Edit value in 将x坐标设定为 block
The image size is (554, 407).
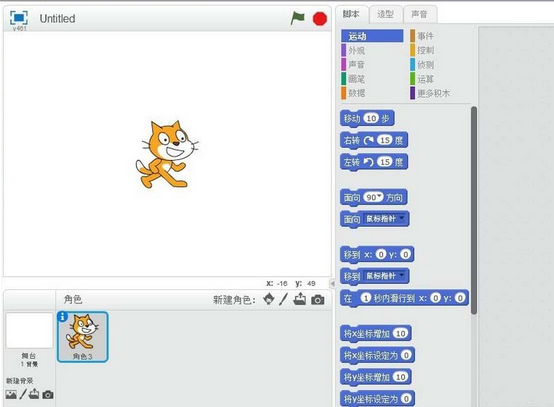pyautogui.click(x=406, y=355)
